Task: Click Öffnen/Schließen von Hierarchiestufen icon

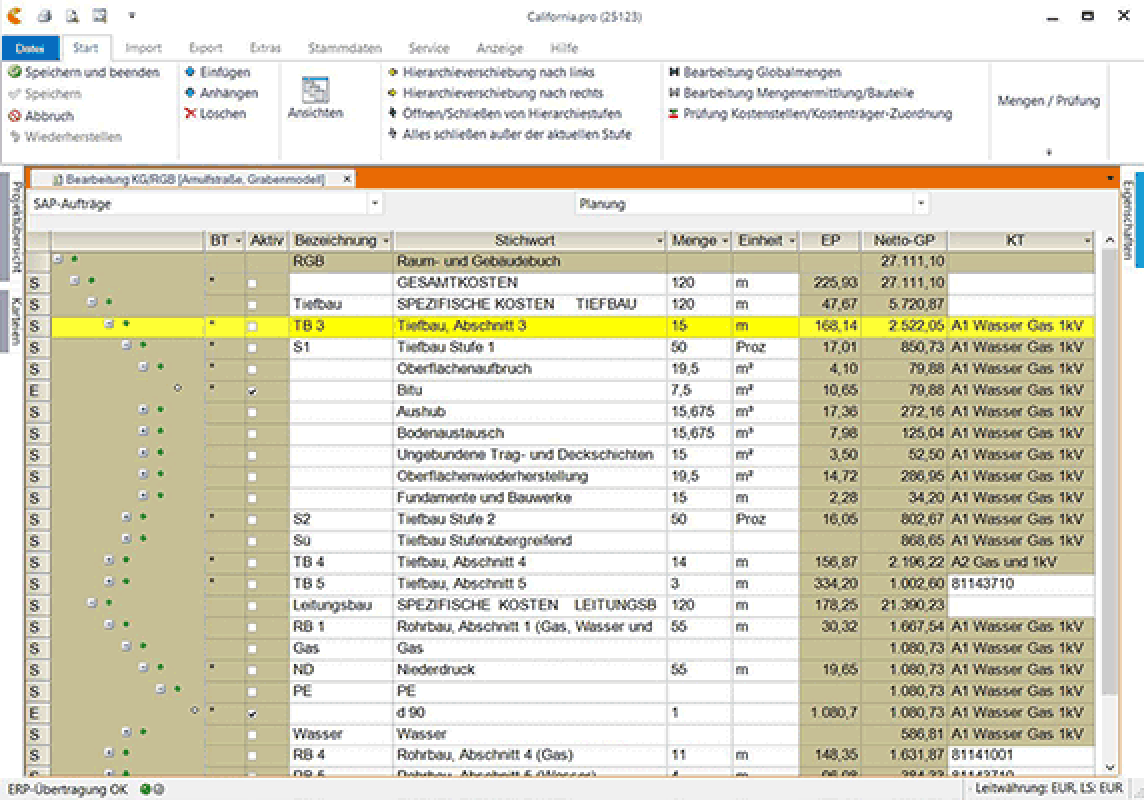Action: 393,113
